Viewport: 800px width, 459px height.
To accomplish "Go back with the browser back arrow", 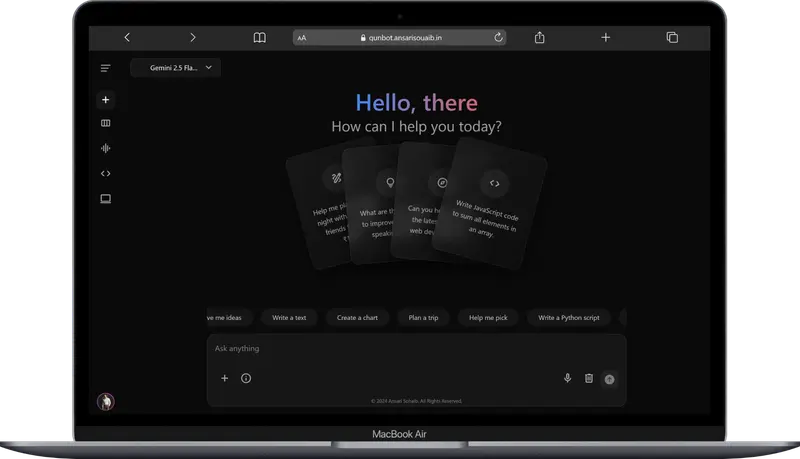I will (x=127, y=37).
